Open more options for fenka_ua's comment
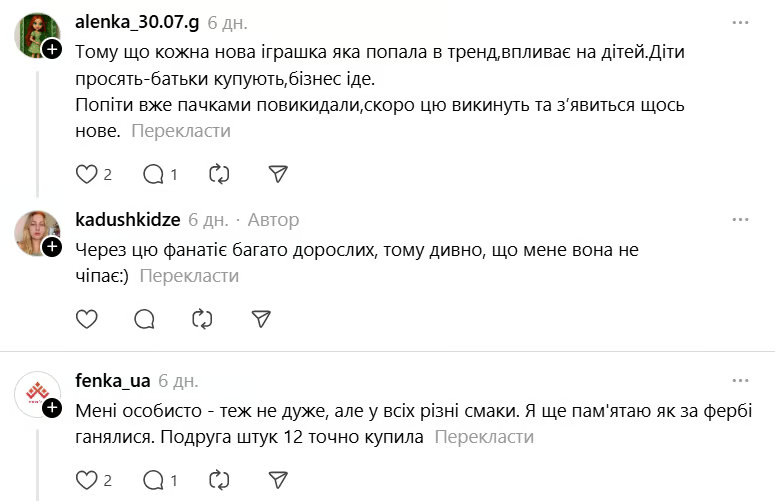775x501 pixels. 740,381
